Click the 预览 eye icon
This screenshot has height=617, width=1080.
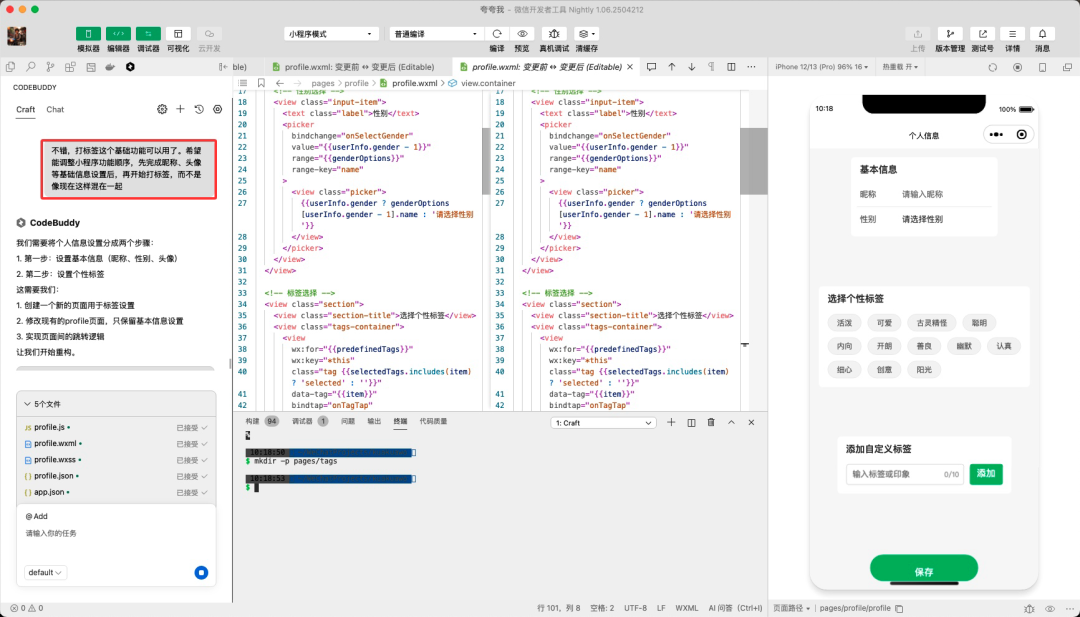[522, 33]
